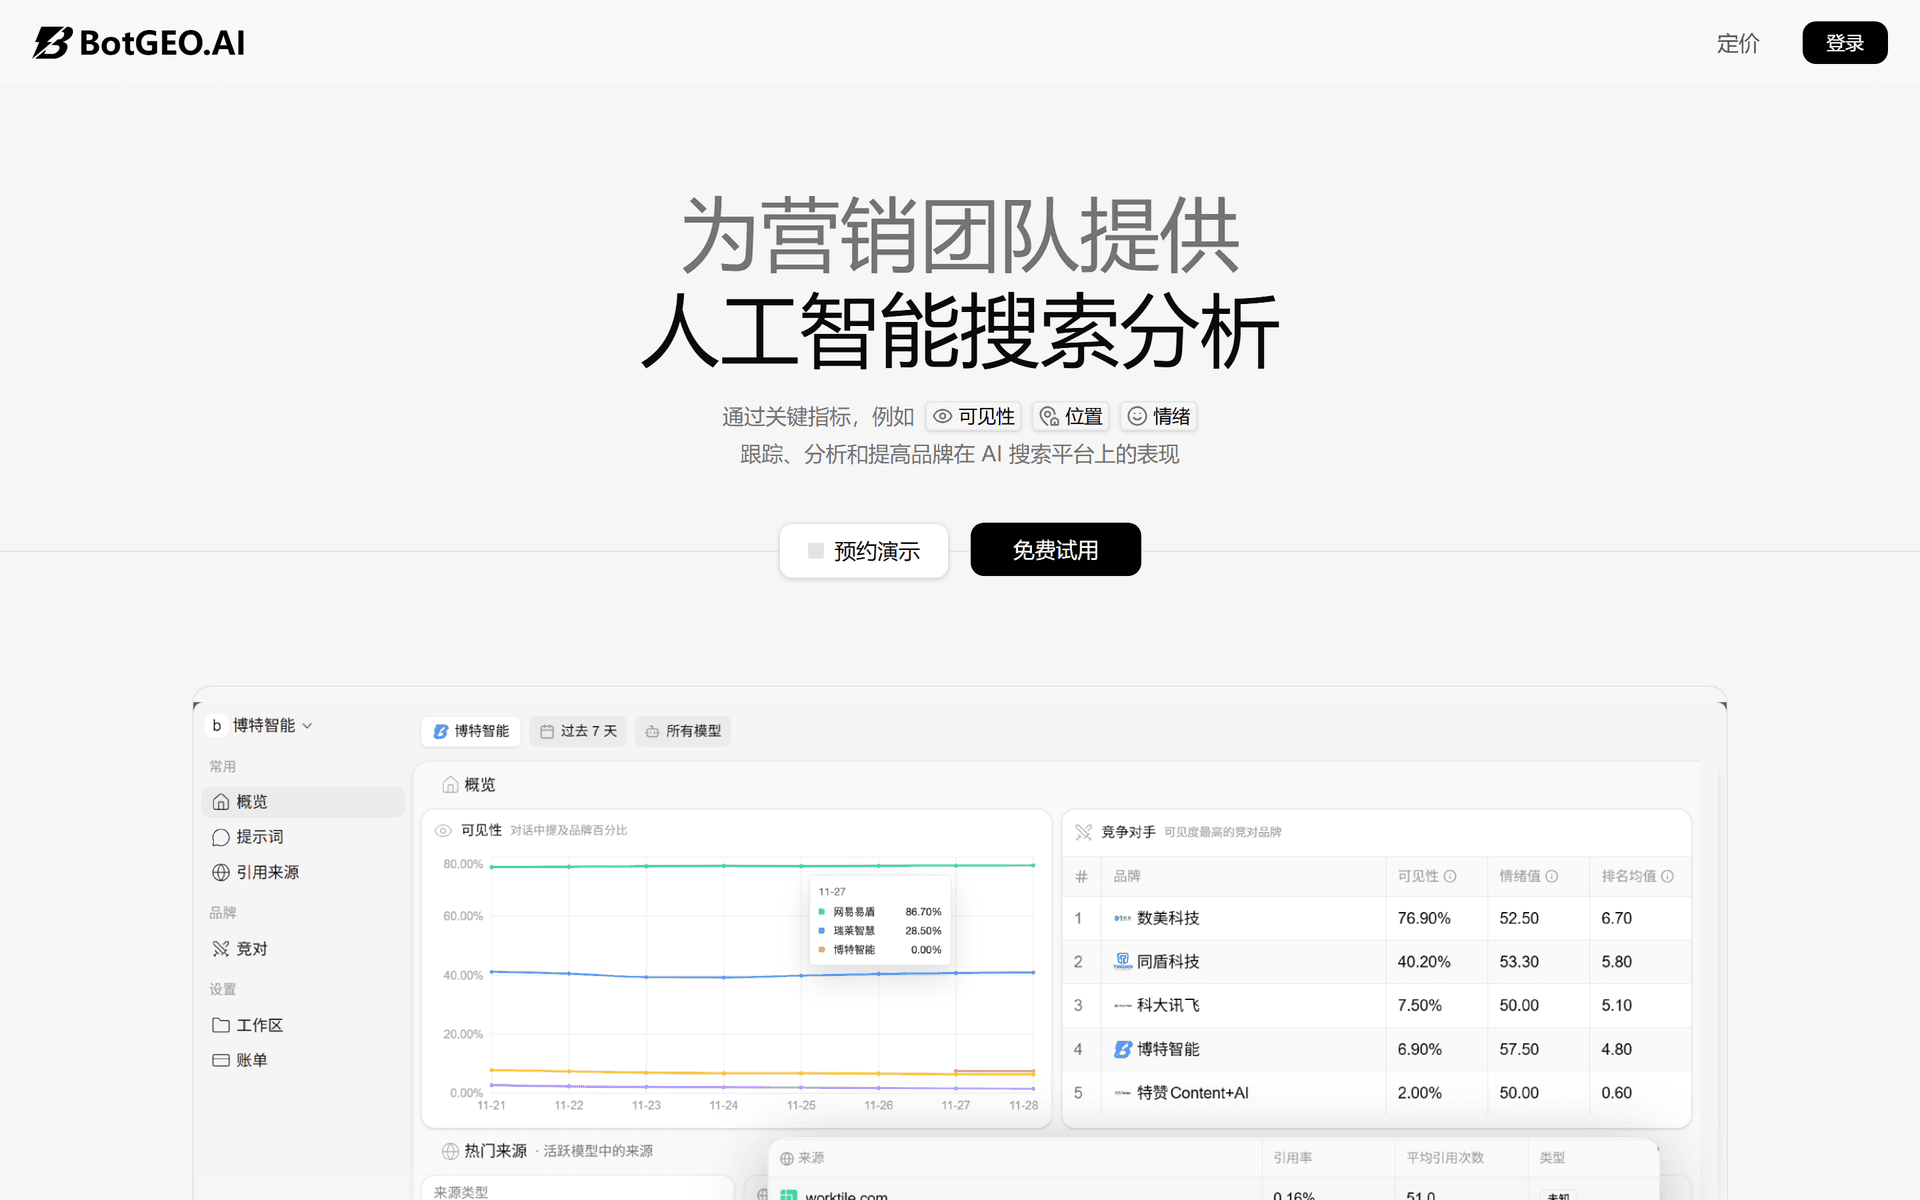
Task: Click the crossed-swords icon beside 竞对
Action: tap(221, 949)
